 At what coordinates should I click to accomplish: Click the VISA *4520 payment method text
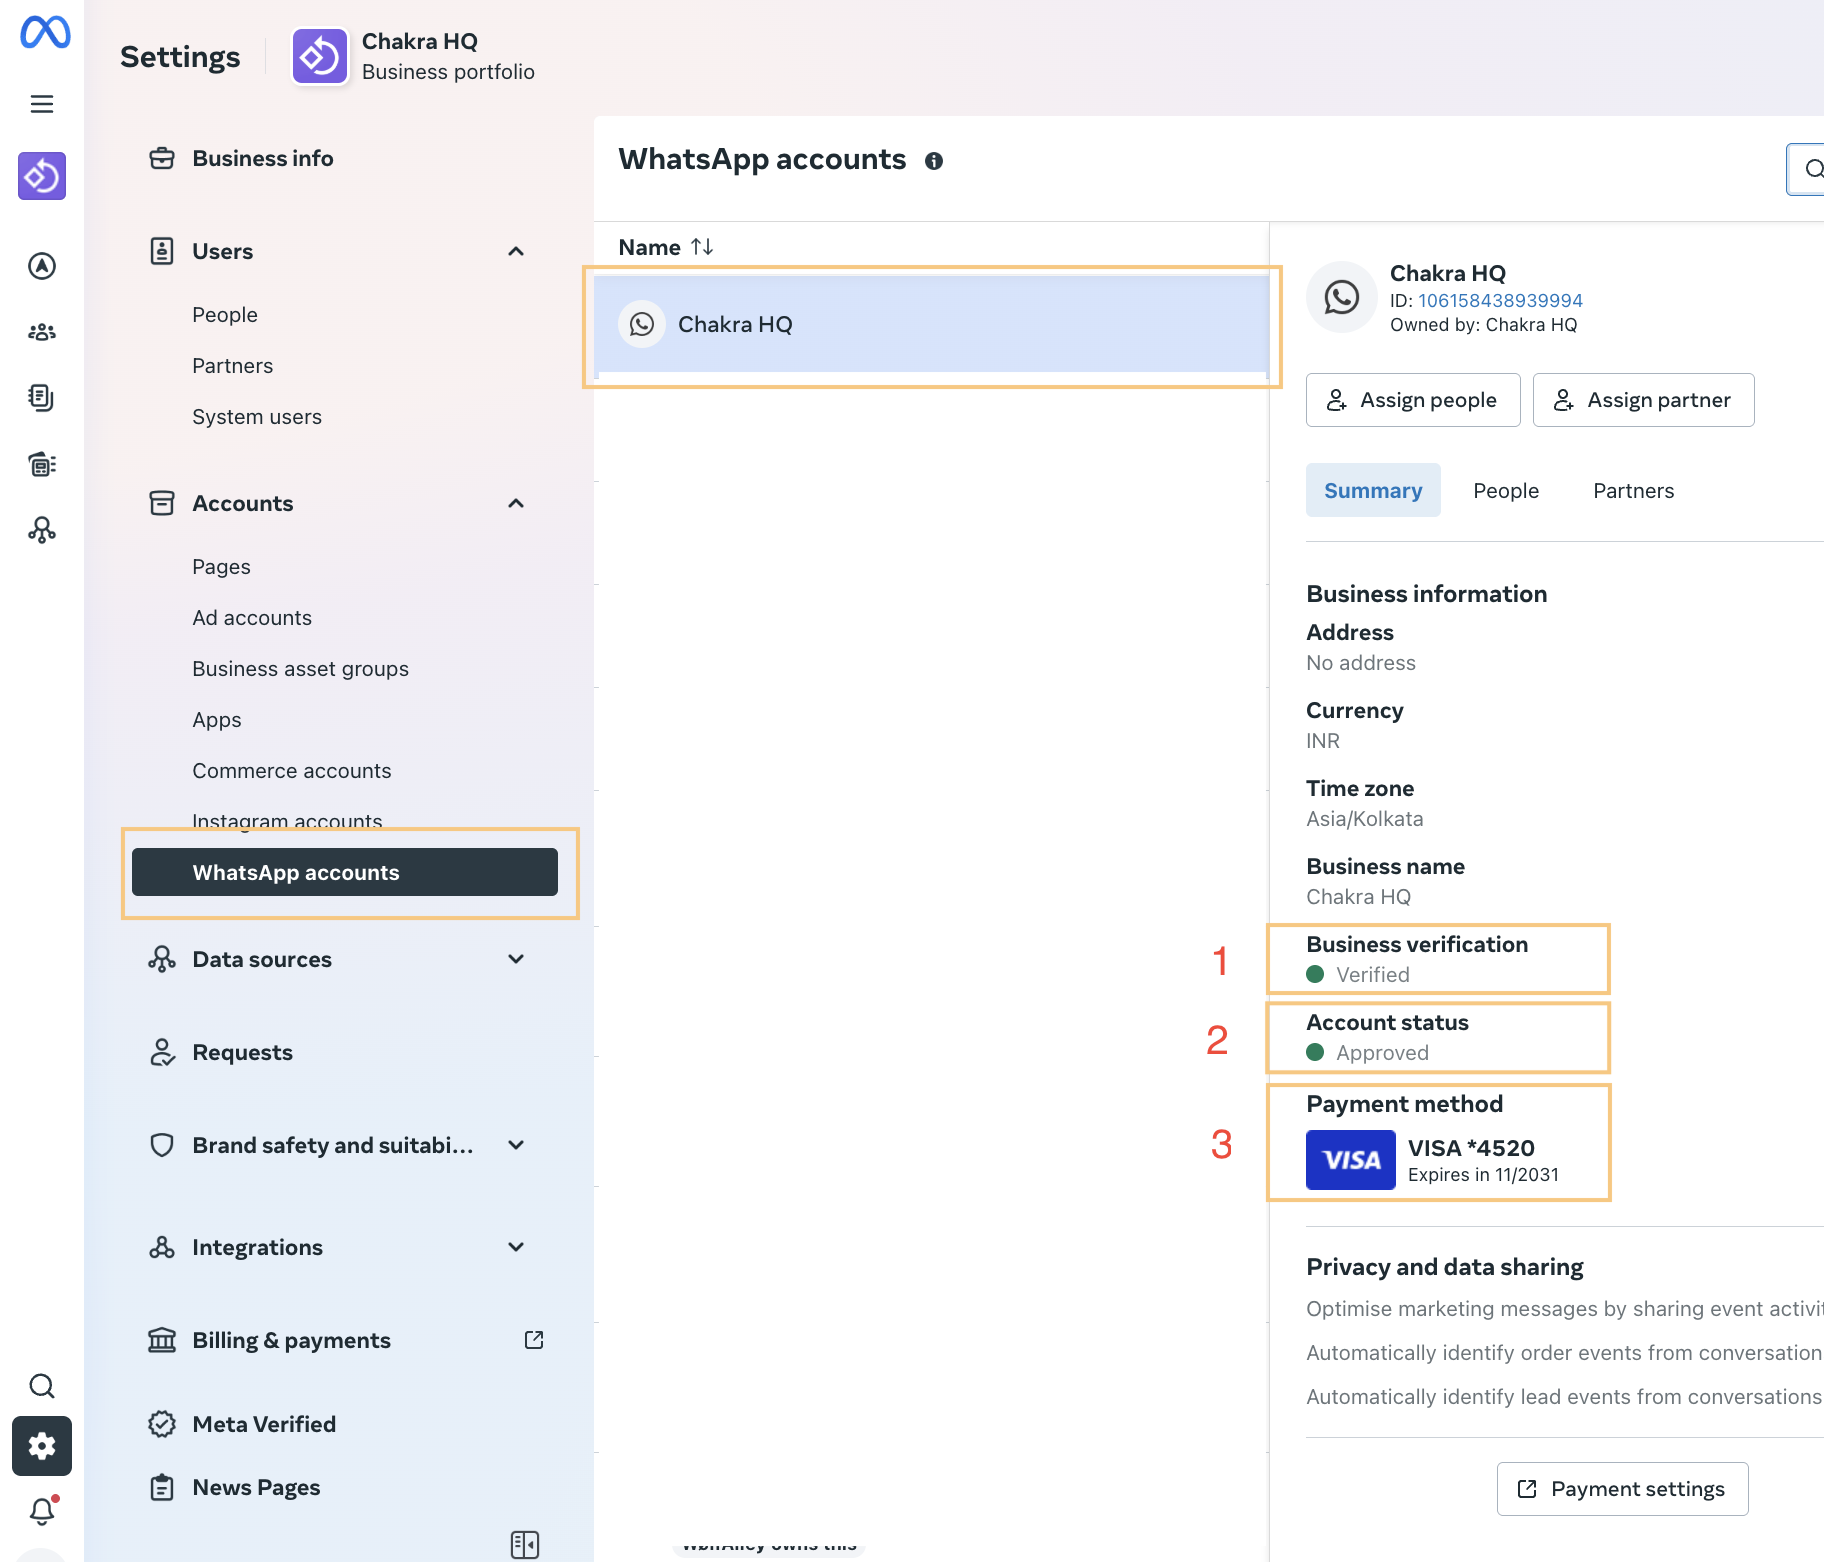pyautogui.click(x=1471, y=1148)
